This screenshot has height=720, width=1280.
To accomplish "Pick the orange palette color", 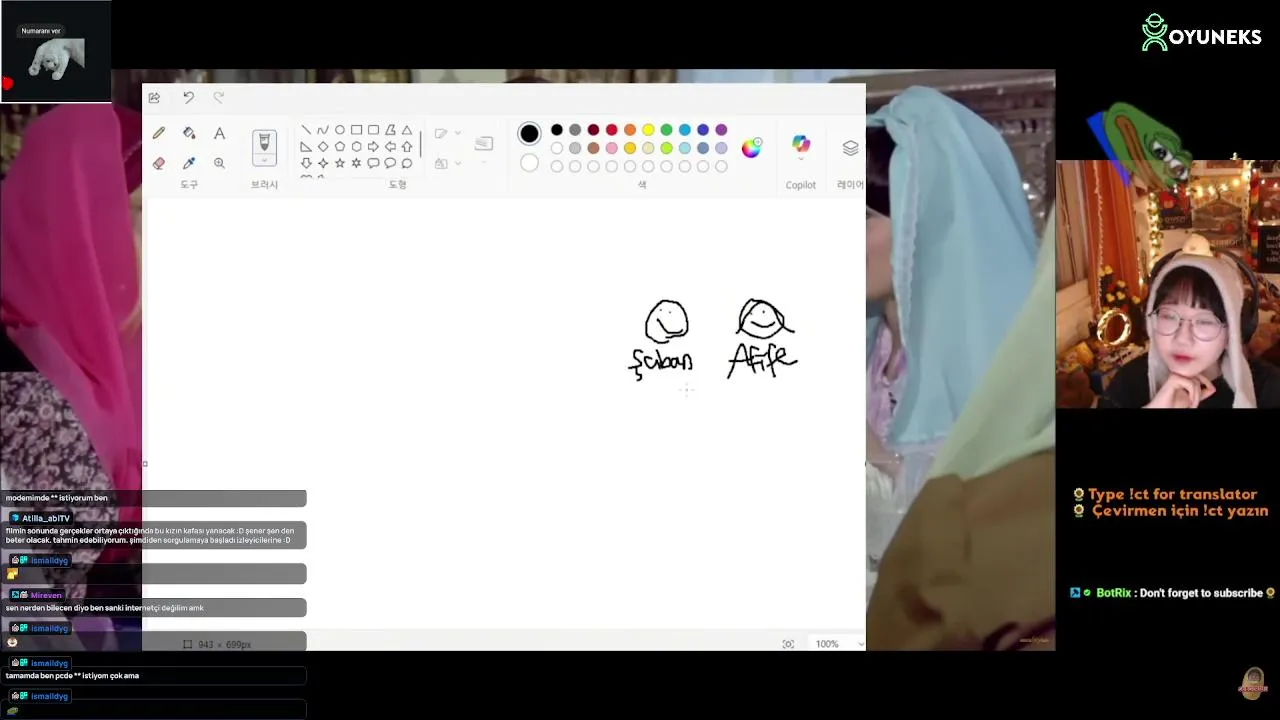I will 630,130.
